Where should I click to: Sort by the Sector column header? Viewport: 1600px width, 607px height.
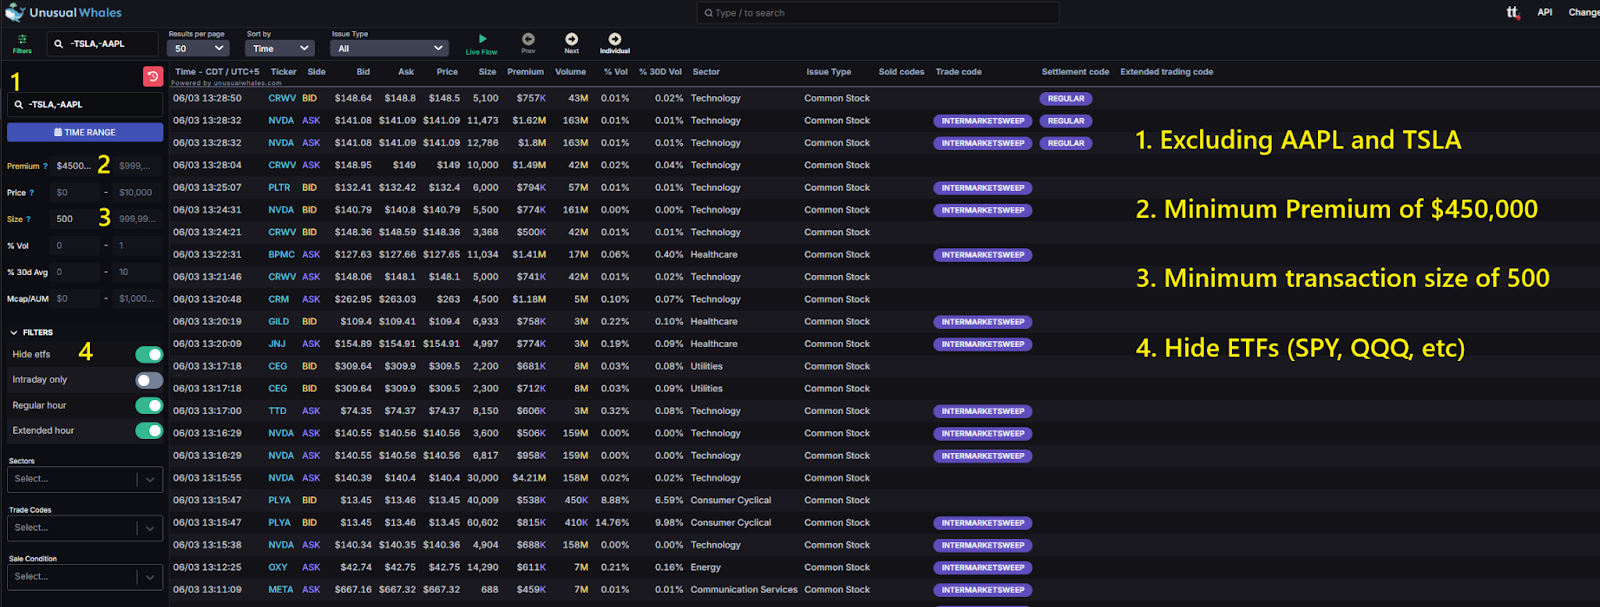[x=706, y=72]
